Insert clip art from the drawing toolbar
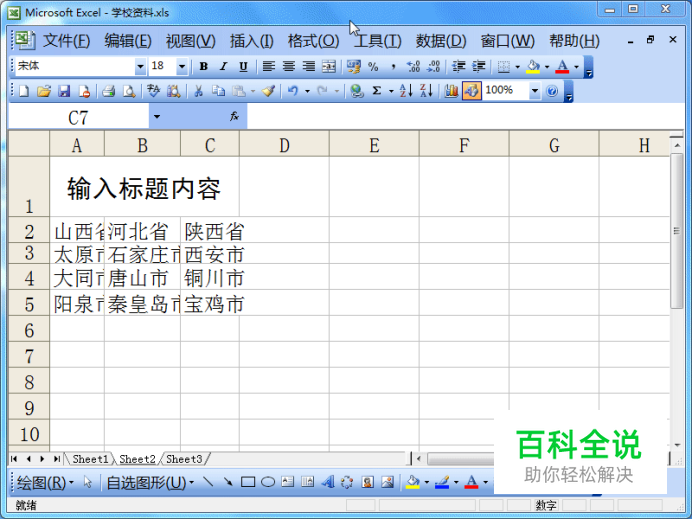This screenshot has height=519, width=692. click(x=368, y=482)
